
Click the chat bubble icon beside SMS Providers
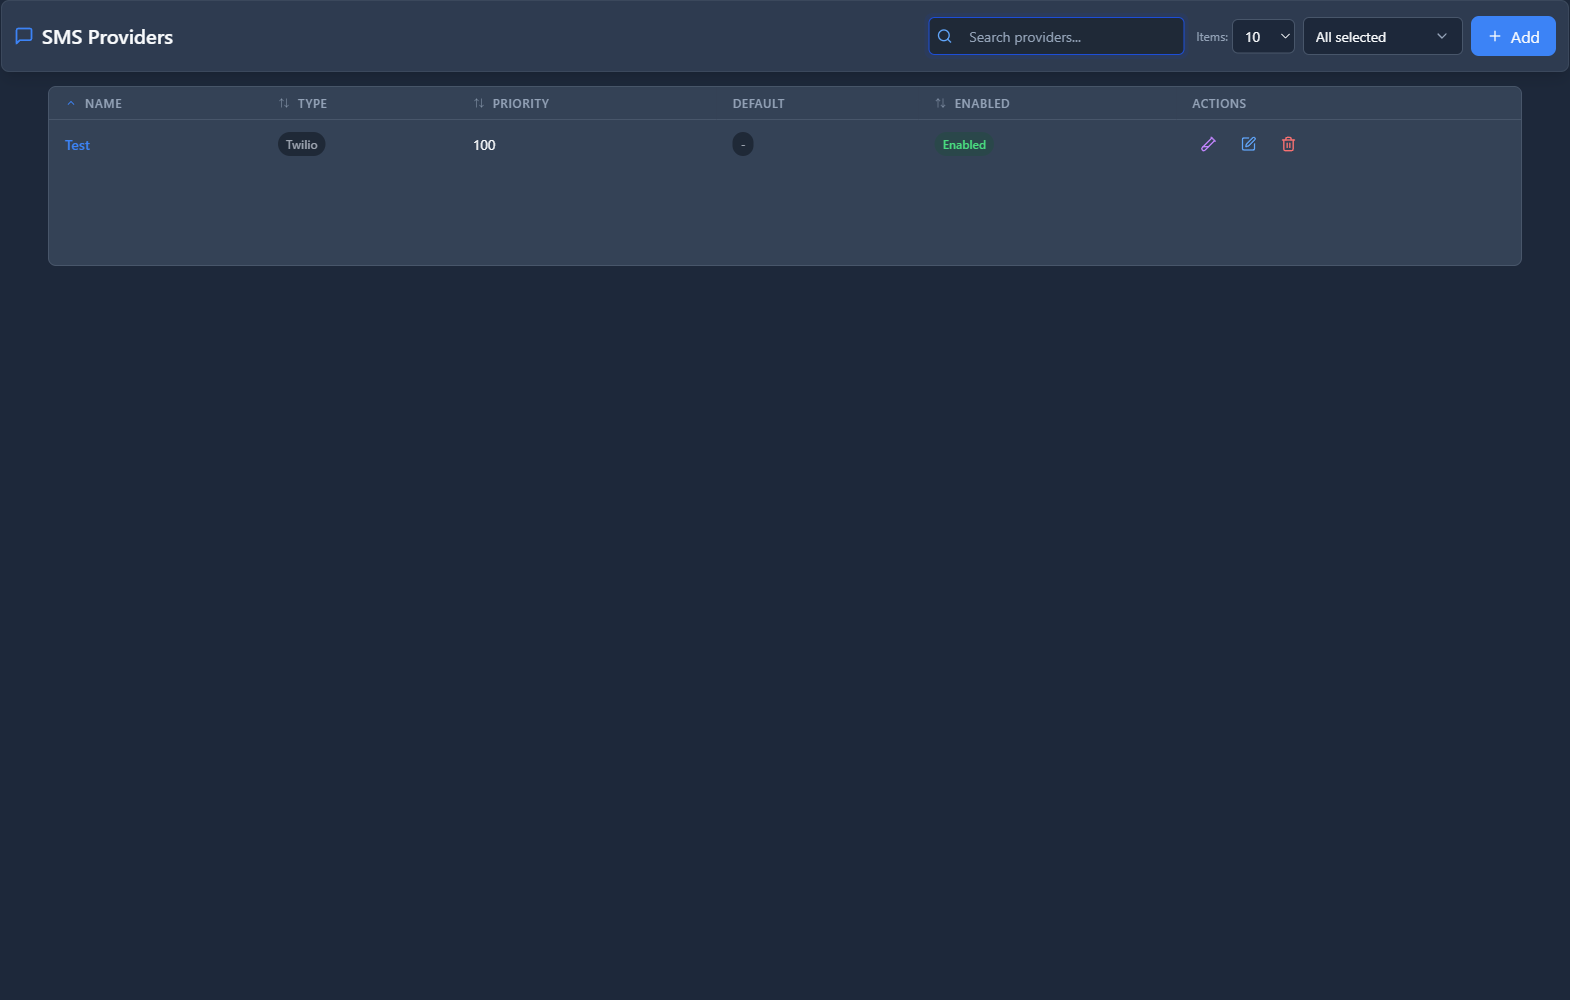24,36
